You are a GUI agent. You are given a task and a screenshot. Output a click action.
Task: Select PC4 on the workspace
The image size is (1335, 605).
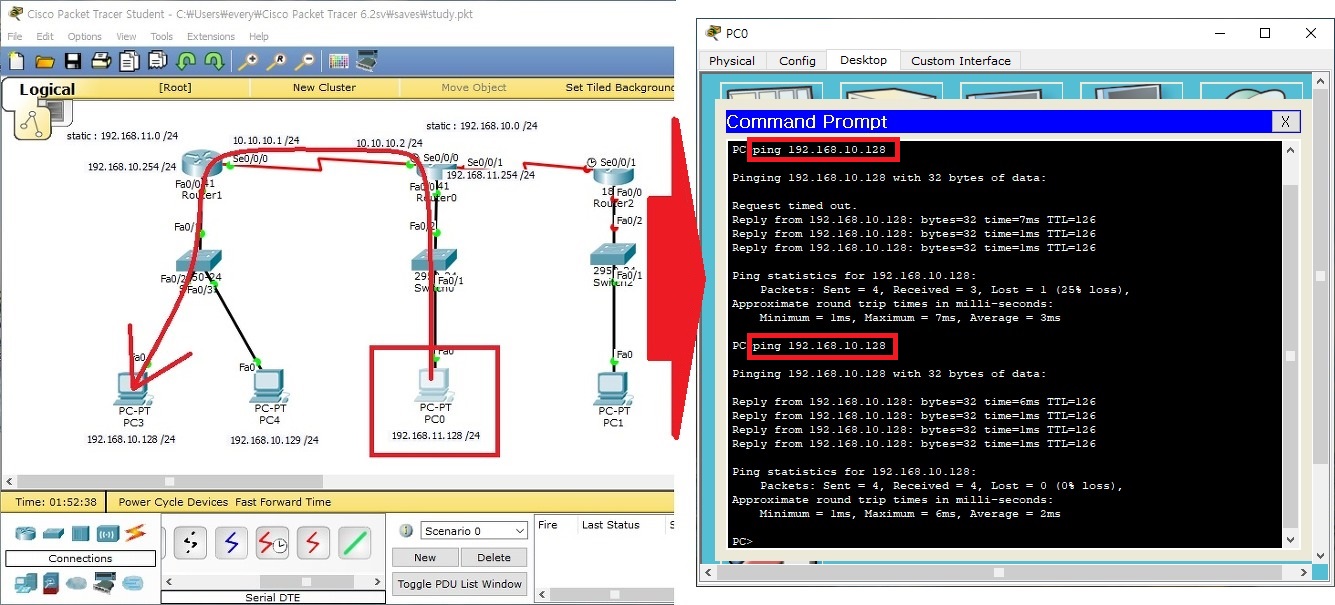coord(268,388)
